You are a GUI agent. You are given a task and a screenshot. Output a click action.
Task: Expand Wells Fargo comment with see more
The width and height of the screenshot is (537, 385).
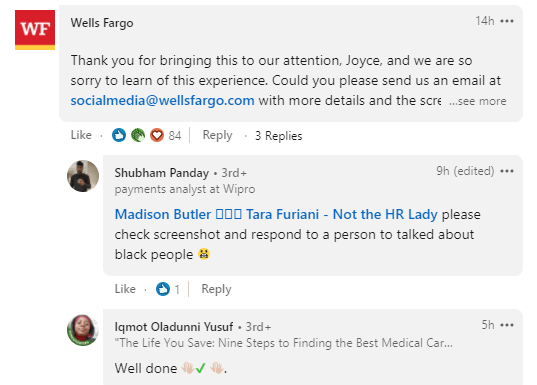click(x=478, y=101)
